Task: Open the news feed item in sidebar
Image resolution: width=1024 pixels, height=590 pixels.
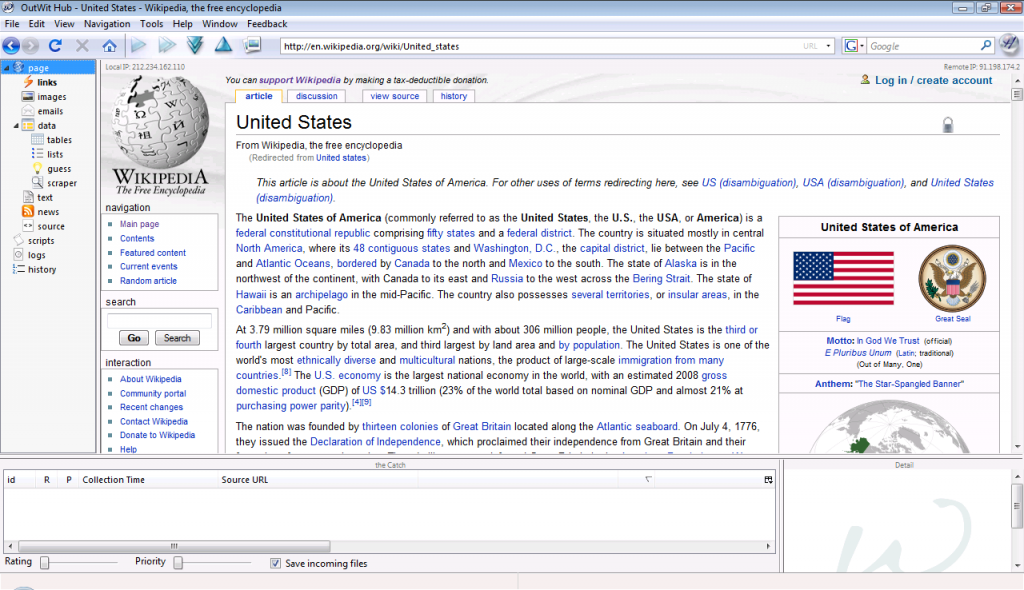Action: (48, 212)
